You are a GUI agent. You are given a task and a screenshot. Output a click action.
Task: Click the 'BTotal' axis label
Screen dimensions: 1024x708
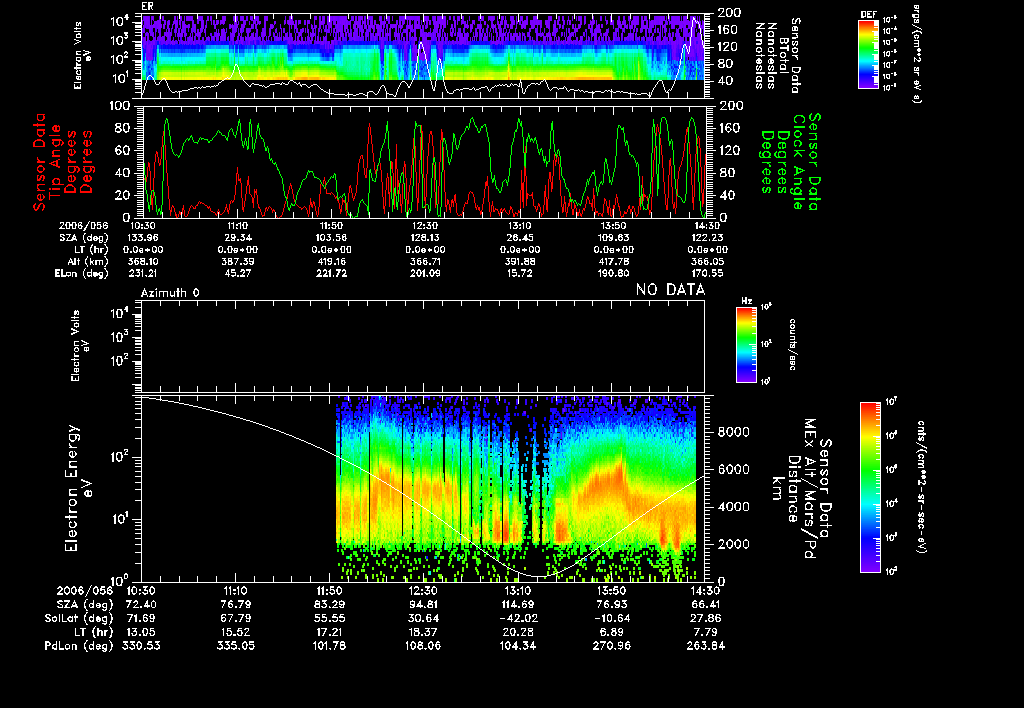(x=783, y=54)
